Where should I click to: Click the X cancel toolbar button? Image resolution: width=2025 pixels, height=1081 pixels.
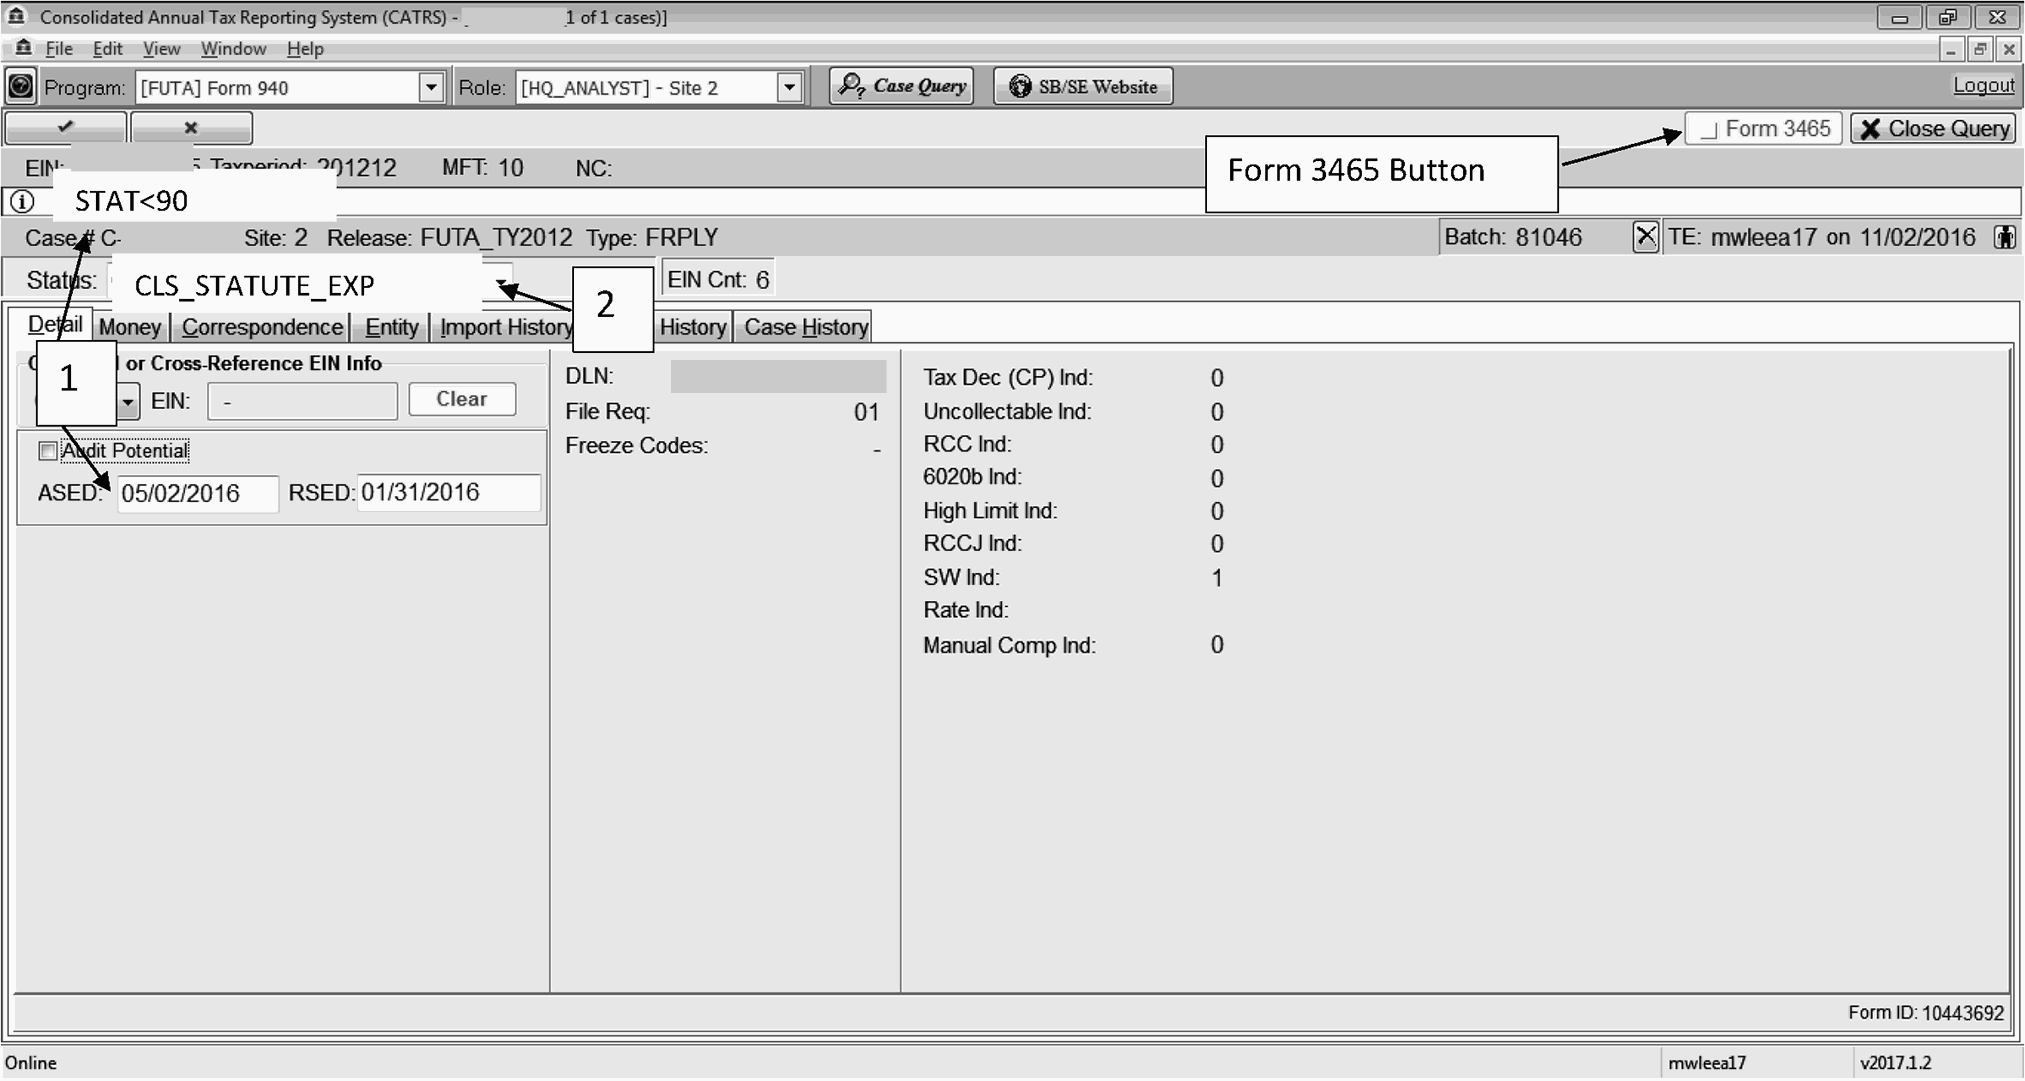point(191,128)
